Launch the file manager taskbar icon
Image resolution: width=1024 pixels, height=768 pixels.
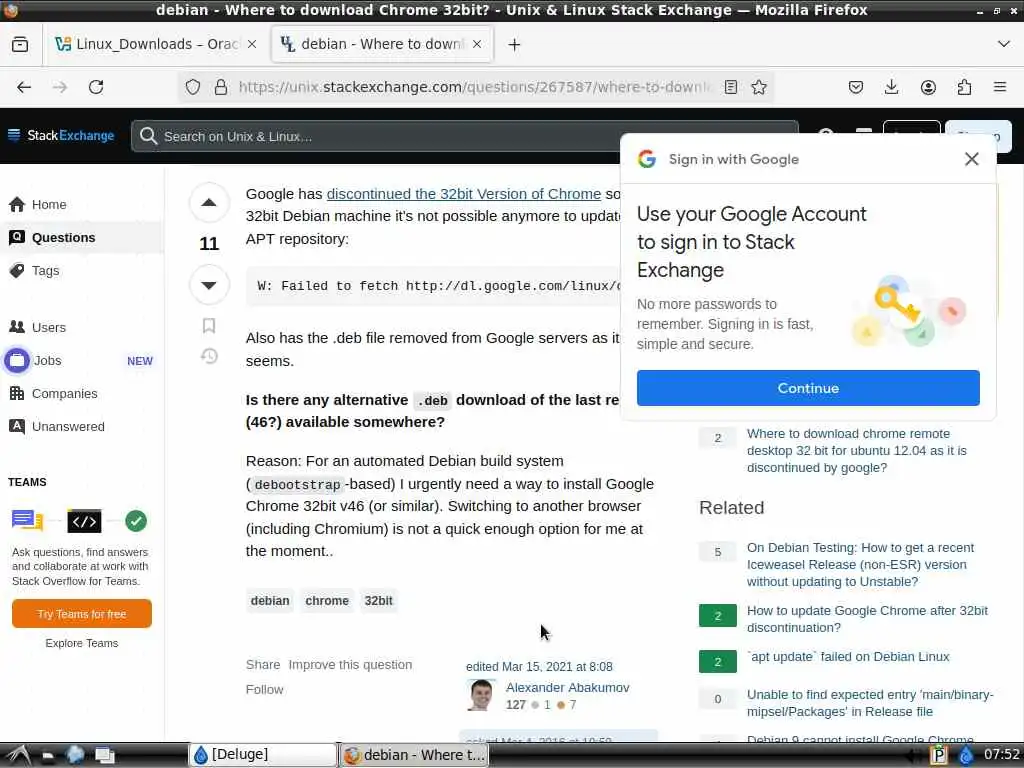coord(48,756)
